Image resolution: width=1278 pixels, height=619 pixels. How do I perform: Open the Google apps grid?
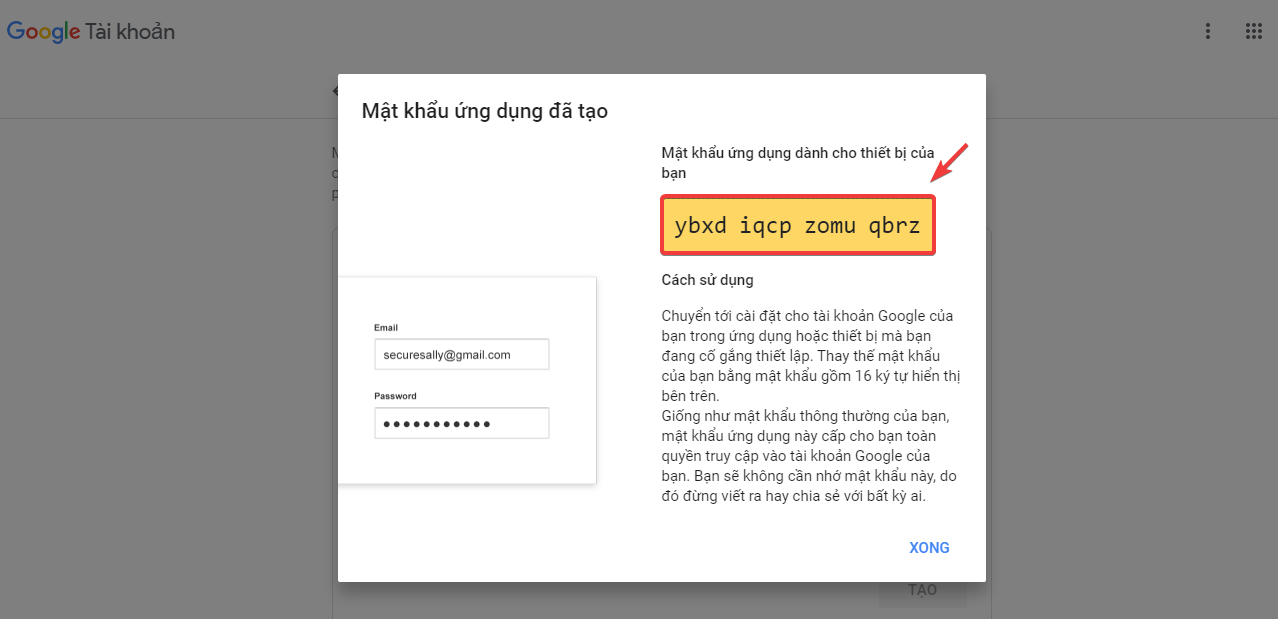point(1253,32)
